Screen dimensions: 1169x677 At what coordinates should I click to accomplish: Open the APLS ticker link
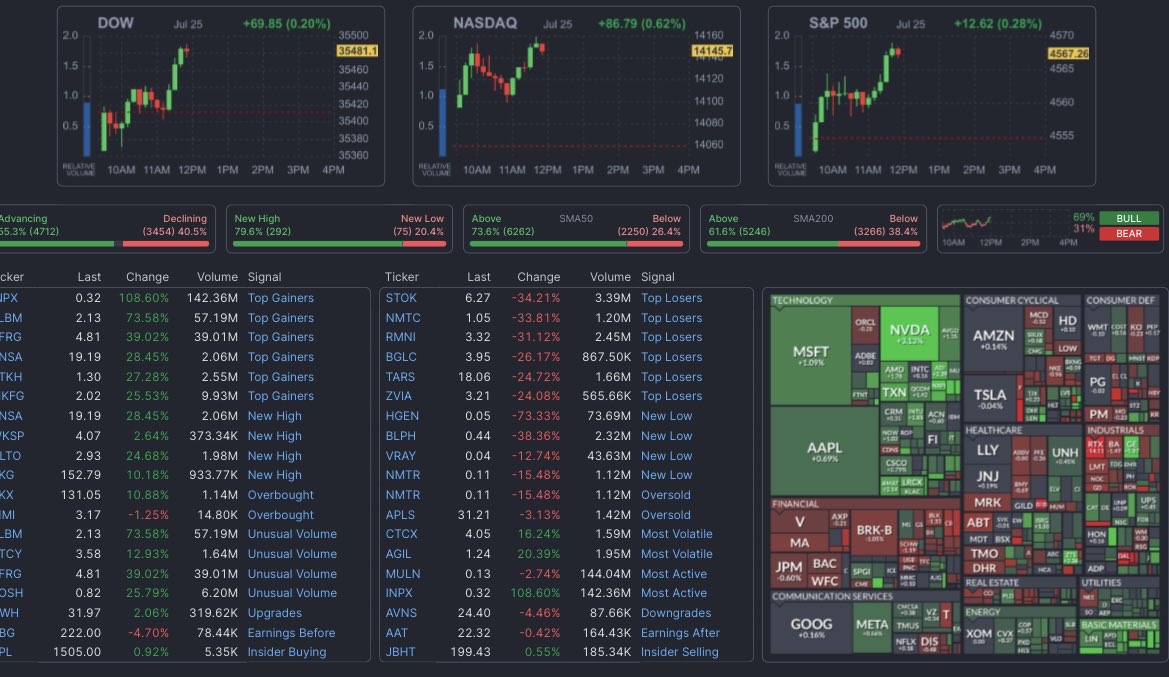point(400,514)
